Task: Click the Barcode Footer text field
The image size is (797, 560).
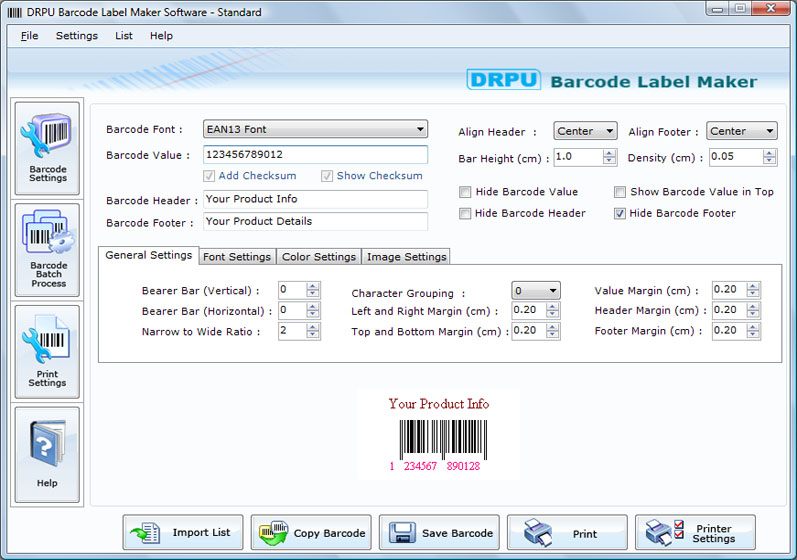Action: 315,221
